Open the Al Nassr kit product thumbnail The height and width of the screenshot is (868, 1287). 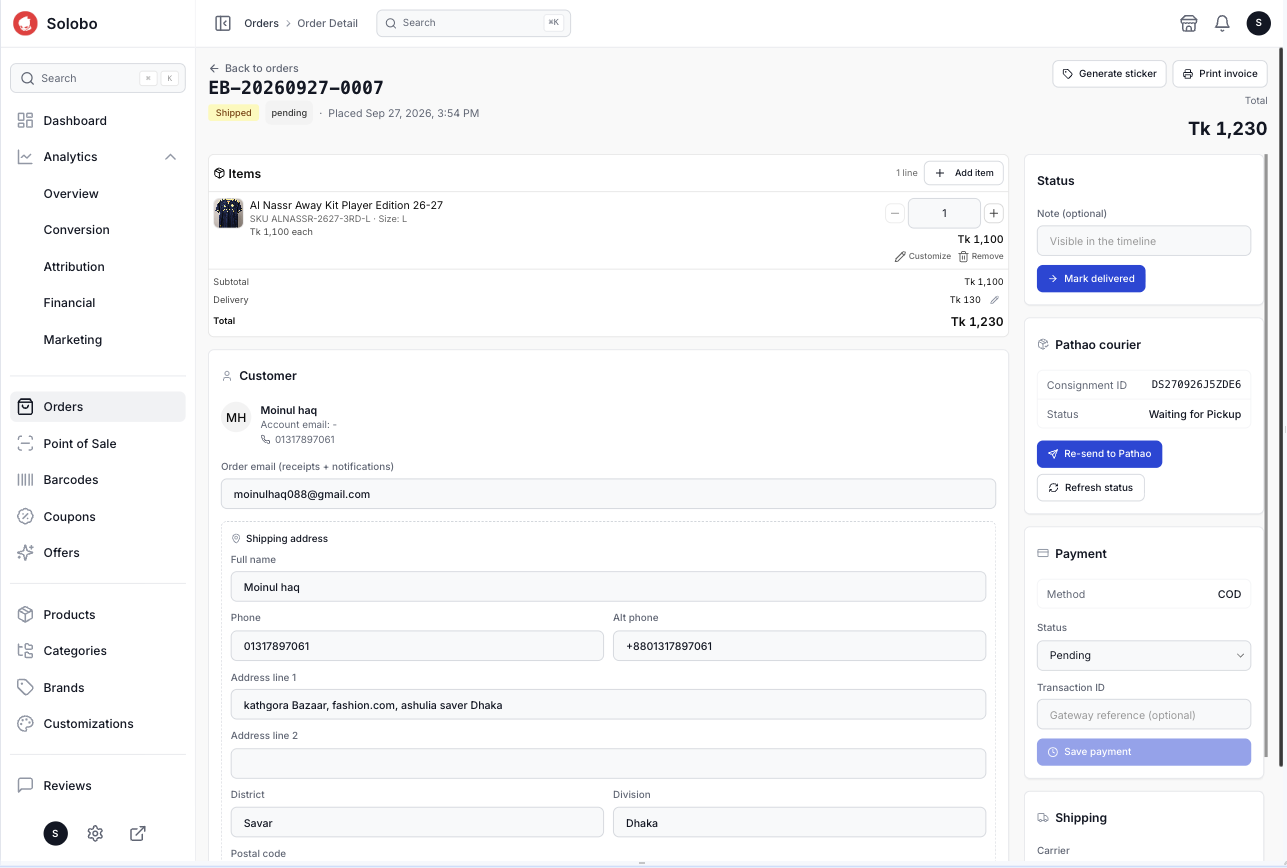(x=229, y=213)
